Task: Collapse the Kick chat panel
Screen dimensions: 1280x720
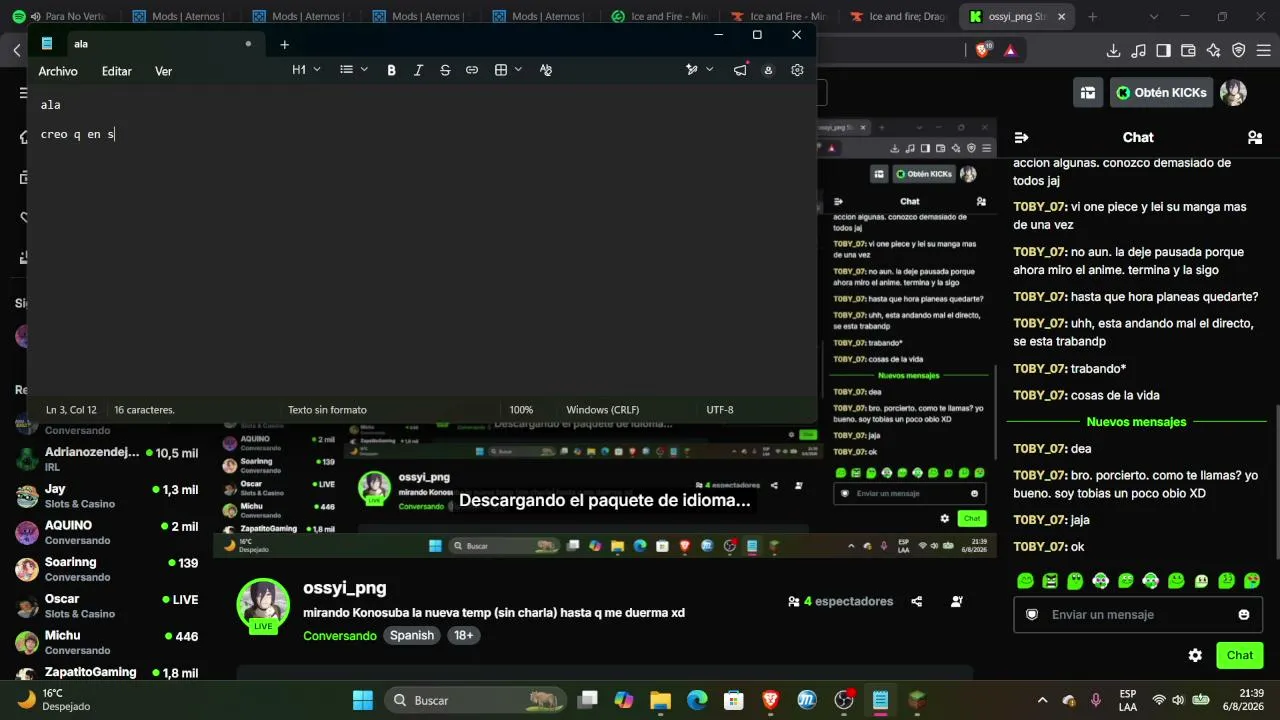Action: [1021, 137]
